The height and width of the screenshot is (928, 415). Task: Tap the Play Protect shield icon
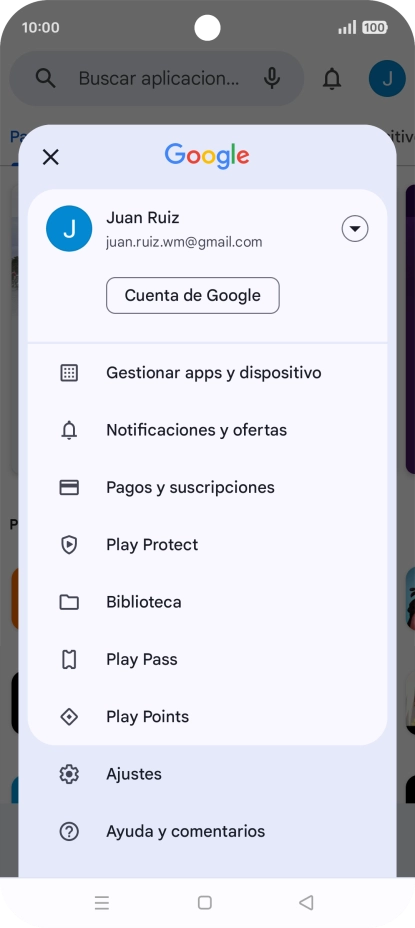(69, 544)
